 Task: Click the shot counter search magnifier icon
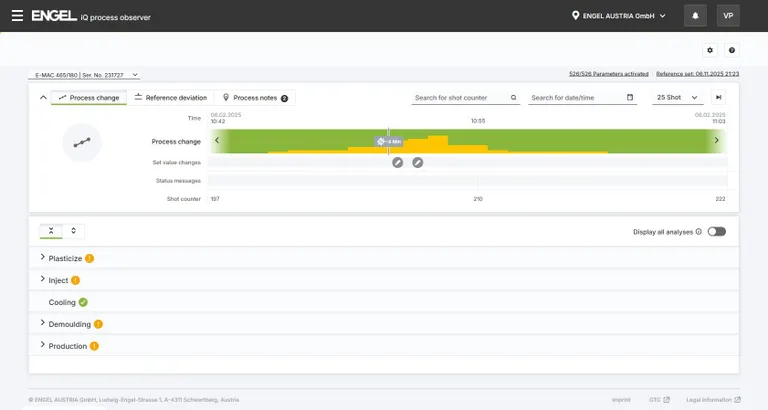tap(513, 97)
